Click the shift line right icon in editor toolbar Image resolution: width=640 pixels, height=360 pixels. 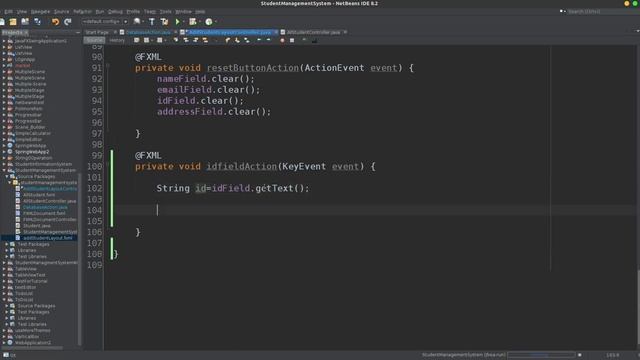tap(269, 40)
